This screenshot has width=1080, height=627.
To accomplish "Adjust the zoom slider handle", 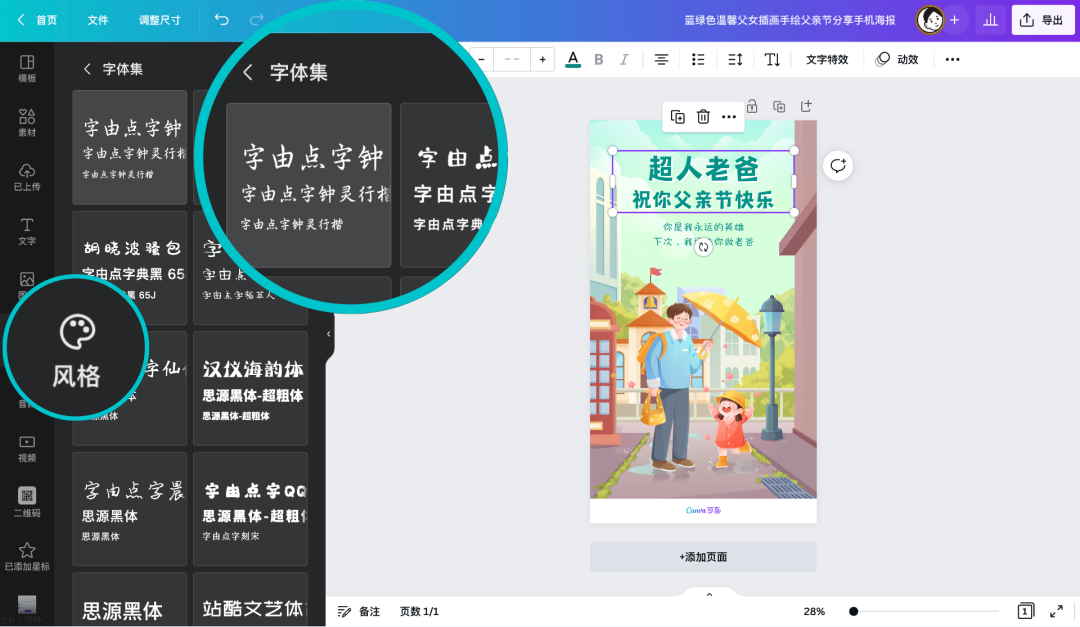I will click(853, 611).
